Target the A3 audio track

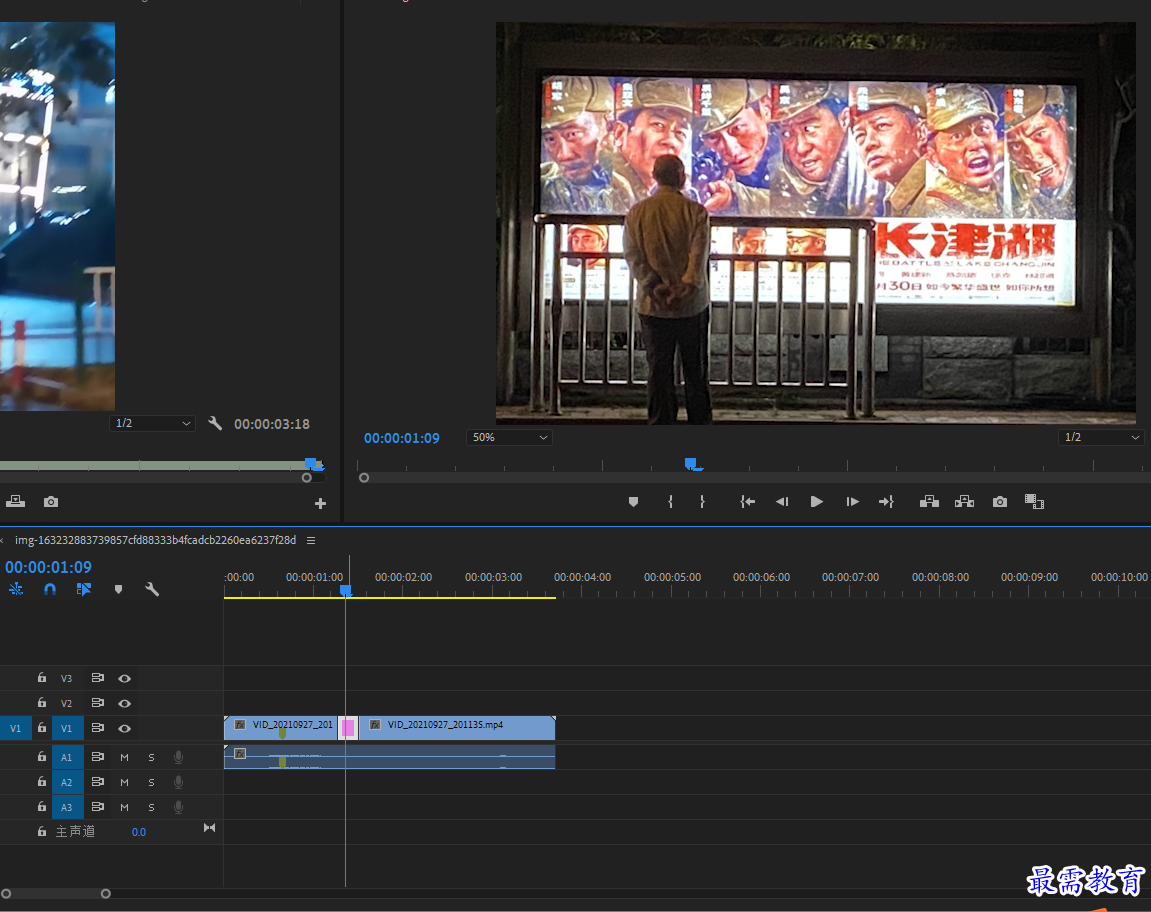67,807
